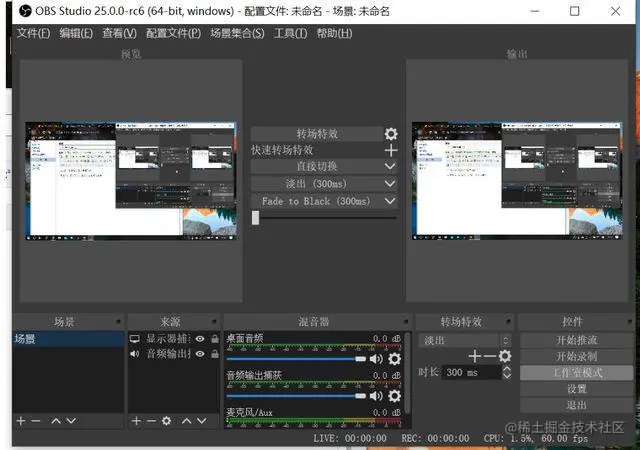640x450 pixels.
Task: Mute the 音频输出捕获 mixer channel
Action: point(376,396)
